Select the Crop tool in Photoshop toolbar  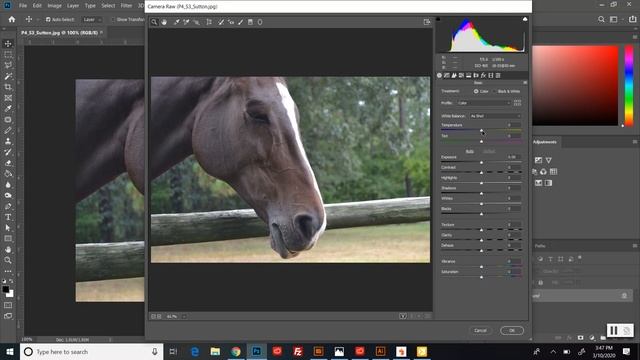[8, 87]
